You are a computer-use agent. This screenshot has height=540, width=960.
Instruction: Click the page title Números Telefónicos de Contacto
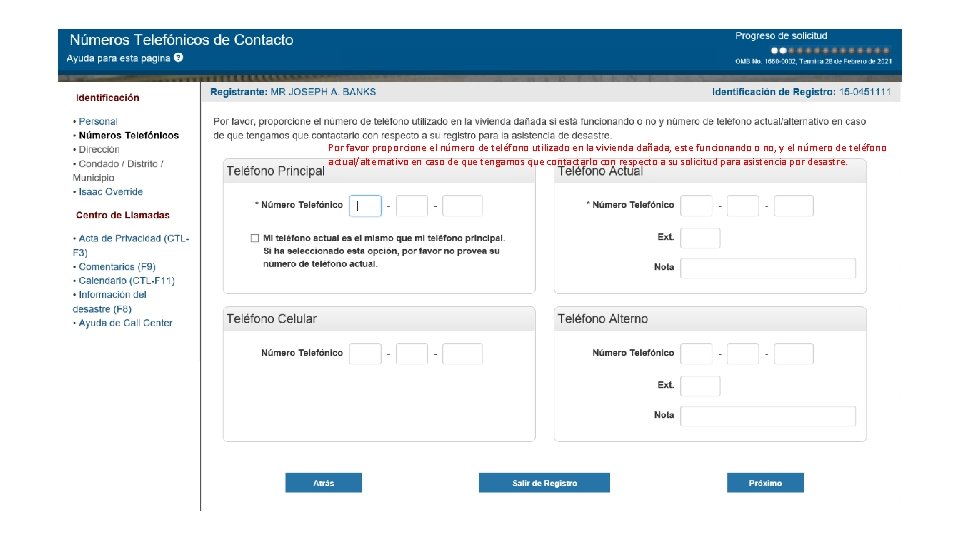[x=181, y=40]
